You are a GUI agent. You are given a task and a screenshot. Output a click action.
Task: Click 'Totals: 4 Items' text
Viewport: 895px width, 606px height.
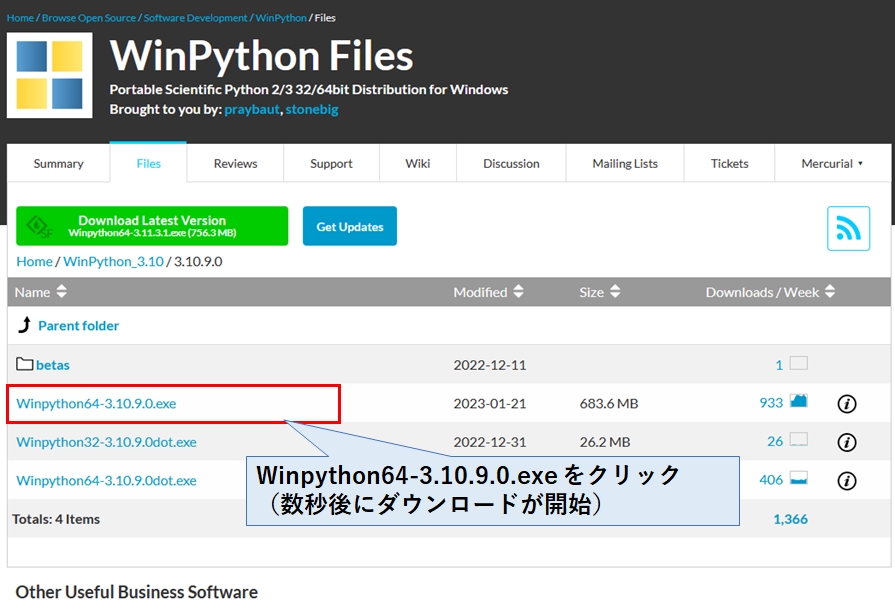click(56, 519)
